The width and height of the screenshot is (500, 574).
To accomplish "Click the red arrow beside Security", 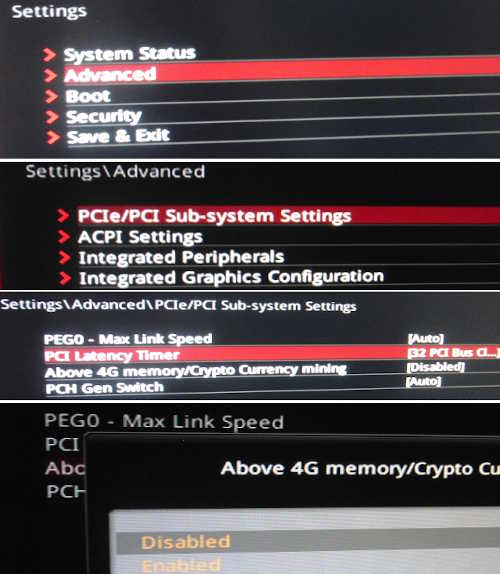I will (52, 117).
